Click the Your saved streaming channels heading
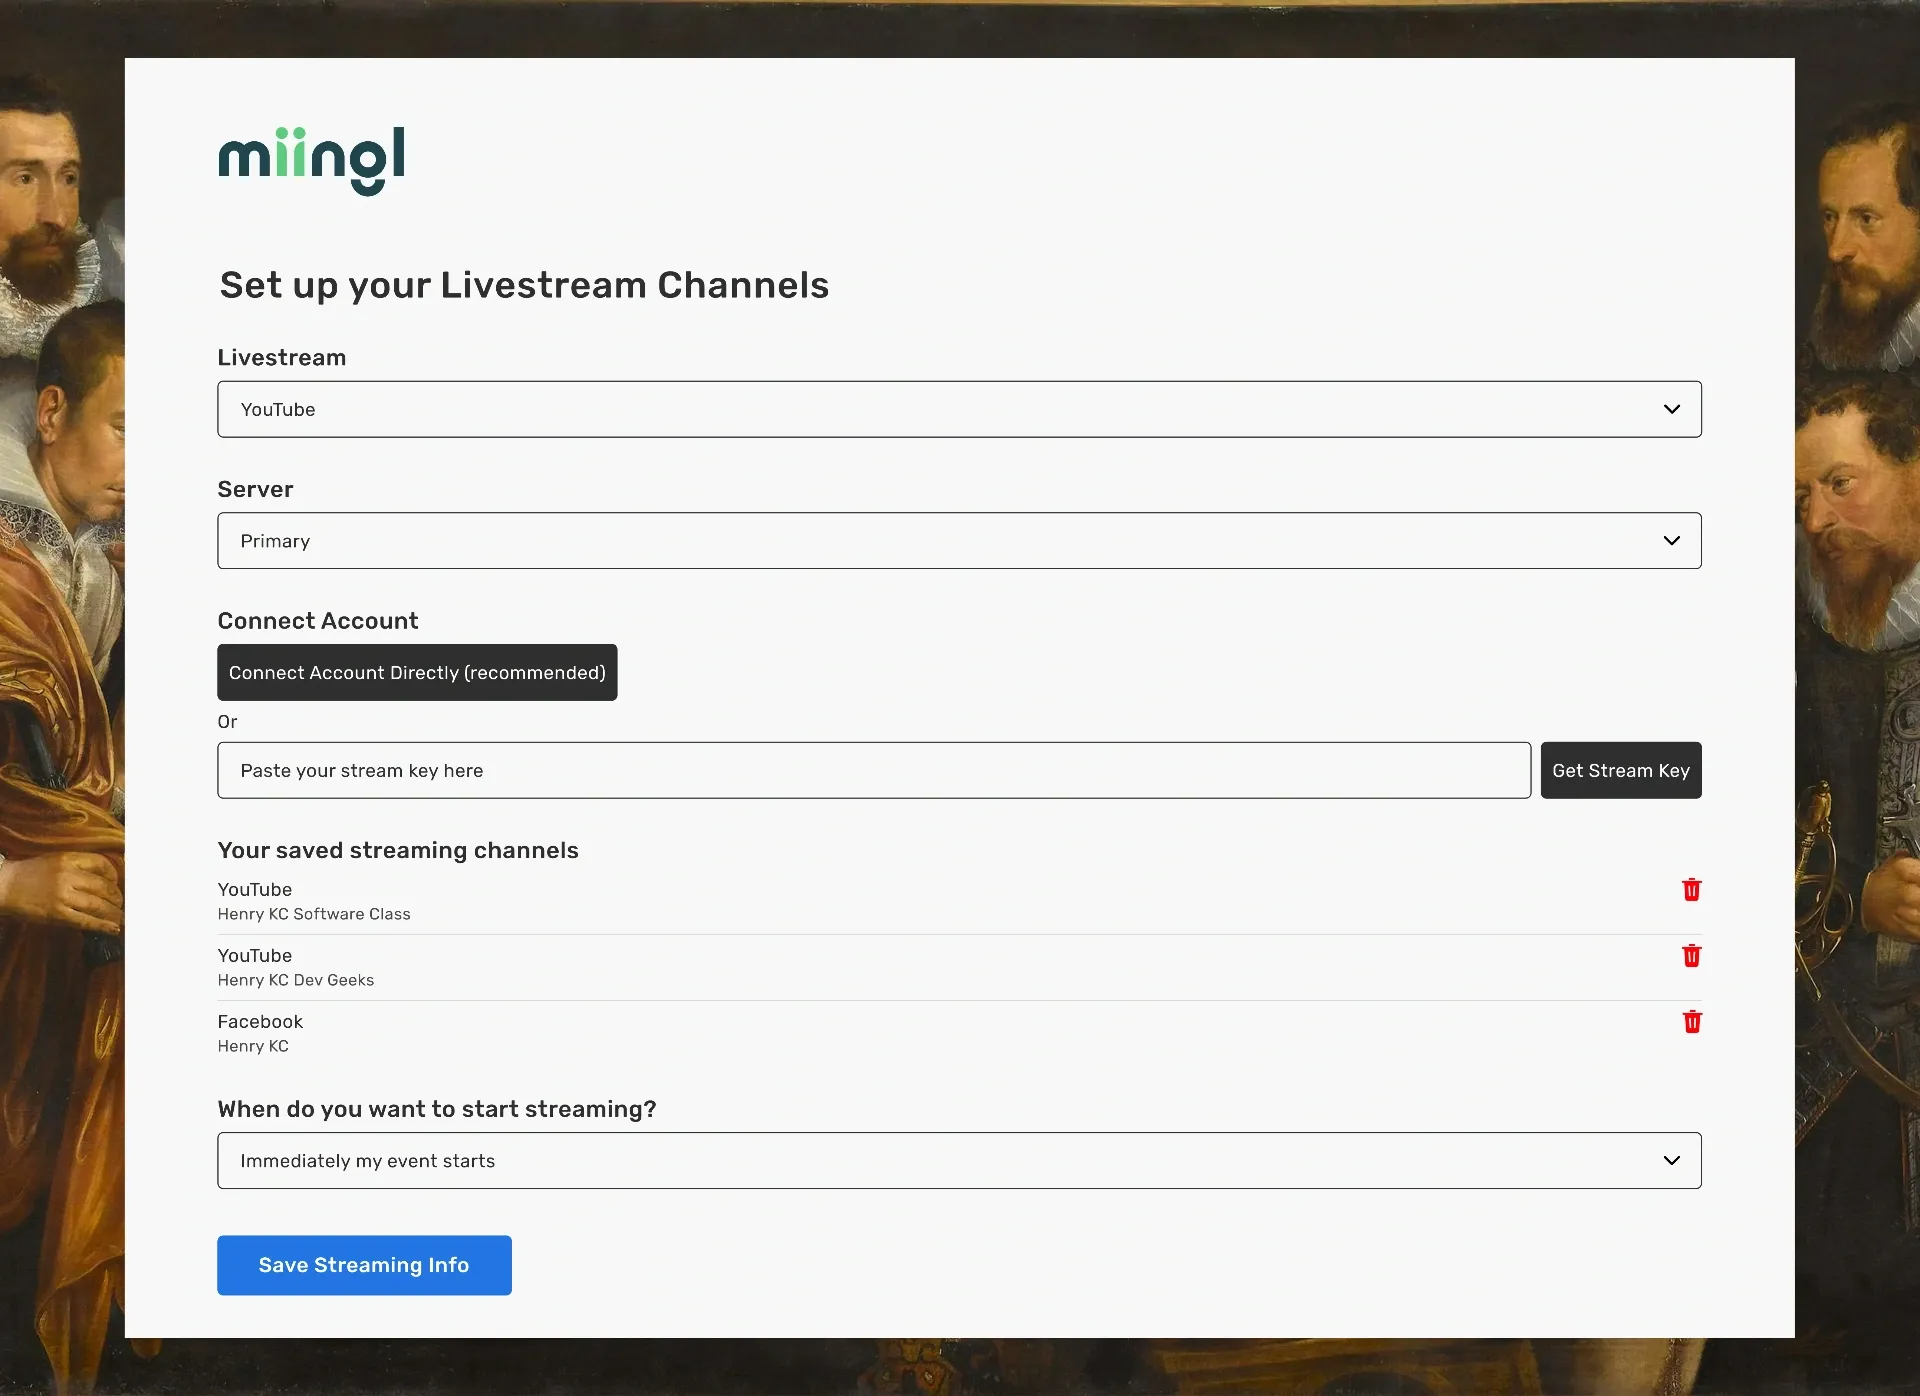The image size is (1920, 1396). [x=398, y=850]
